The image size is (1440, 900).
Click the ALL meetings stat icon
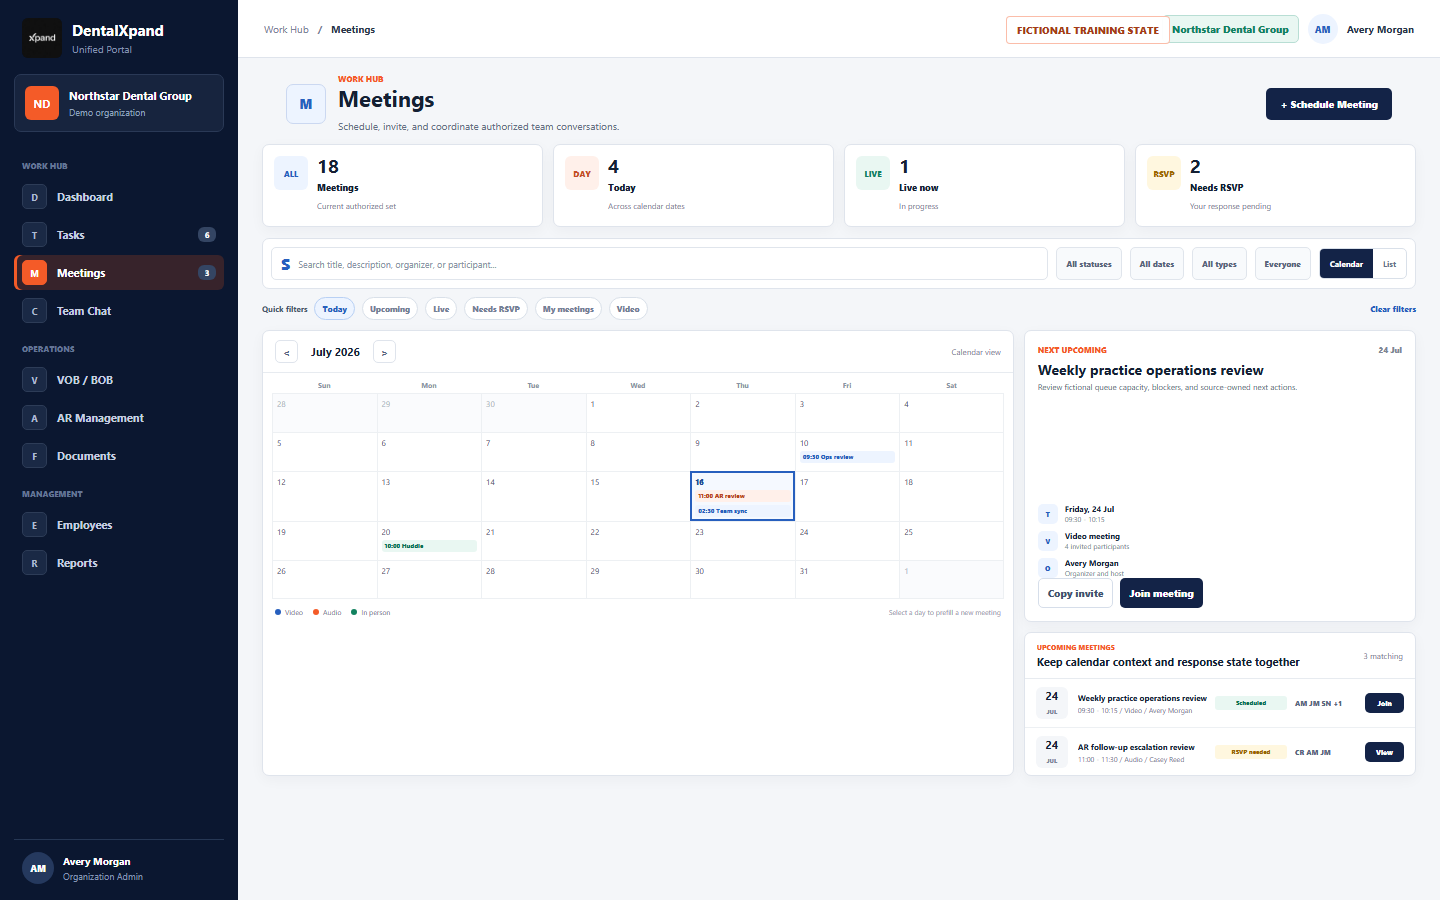[x=291, y=174]
